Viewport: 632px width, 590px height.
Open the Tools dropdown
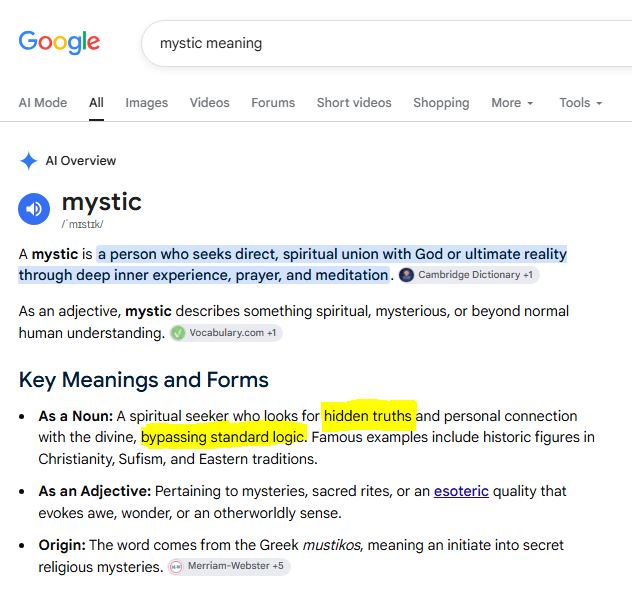coord(580,103)
